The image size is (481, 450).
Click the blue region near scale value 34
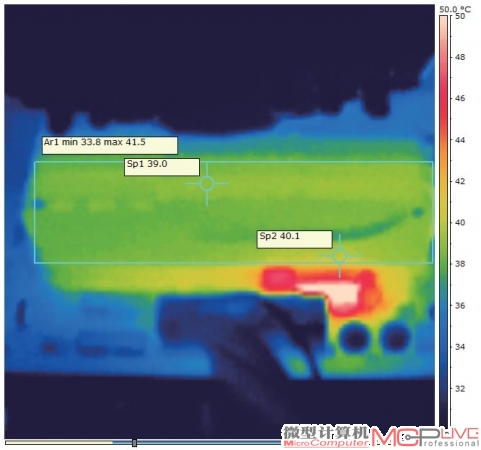point(444,347)
